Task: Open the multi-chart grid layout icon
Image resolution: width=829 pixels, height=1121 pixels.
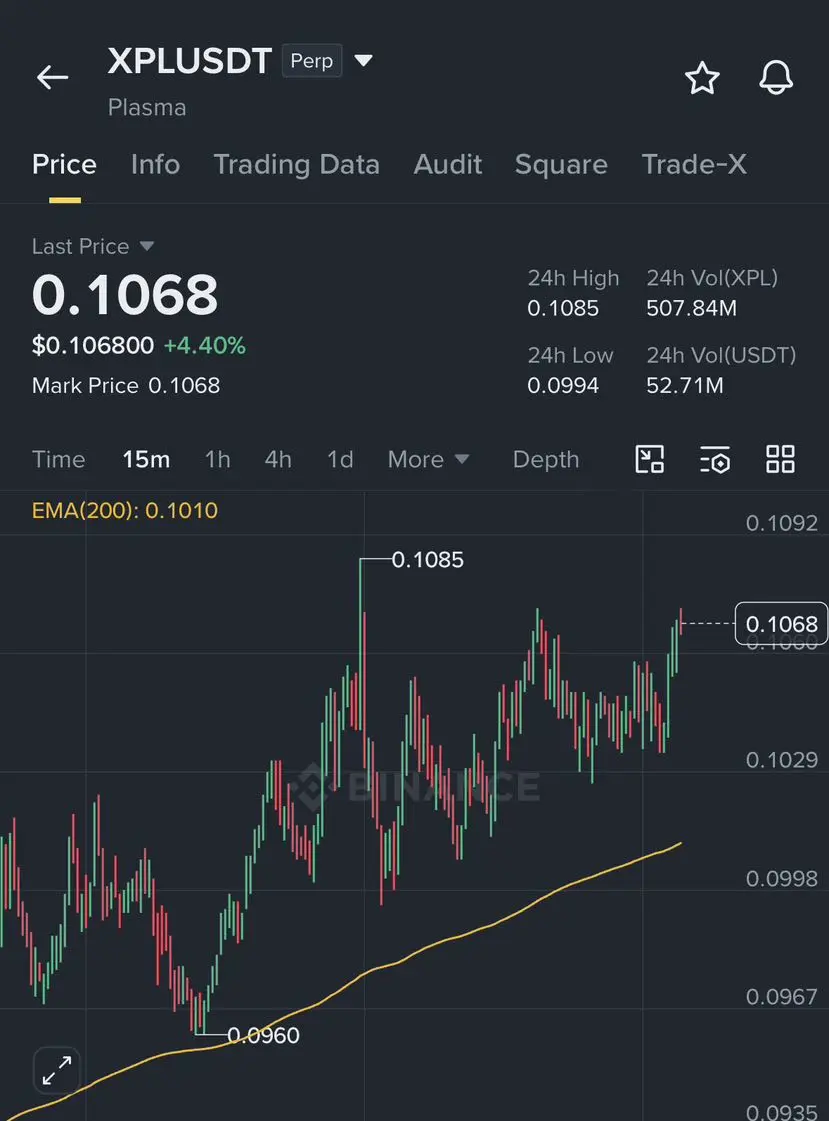Action: click(x=780, y=459)
